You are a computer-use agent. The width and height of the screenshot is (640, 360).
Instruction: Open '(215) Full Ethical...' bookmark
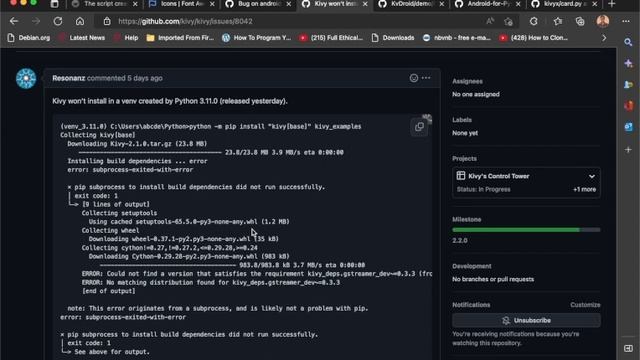(x=331, y=38)
